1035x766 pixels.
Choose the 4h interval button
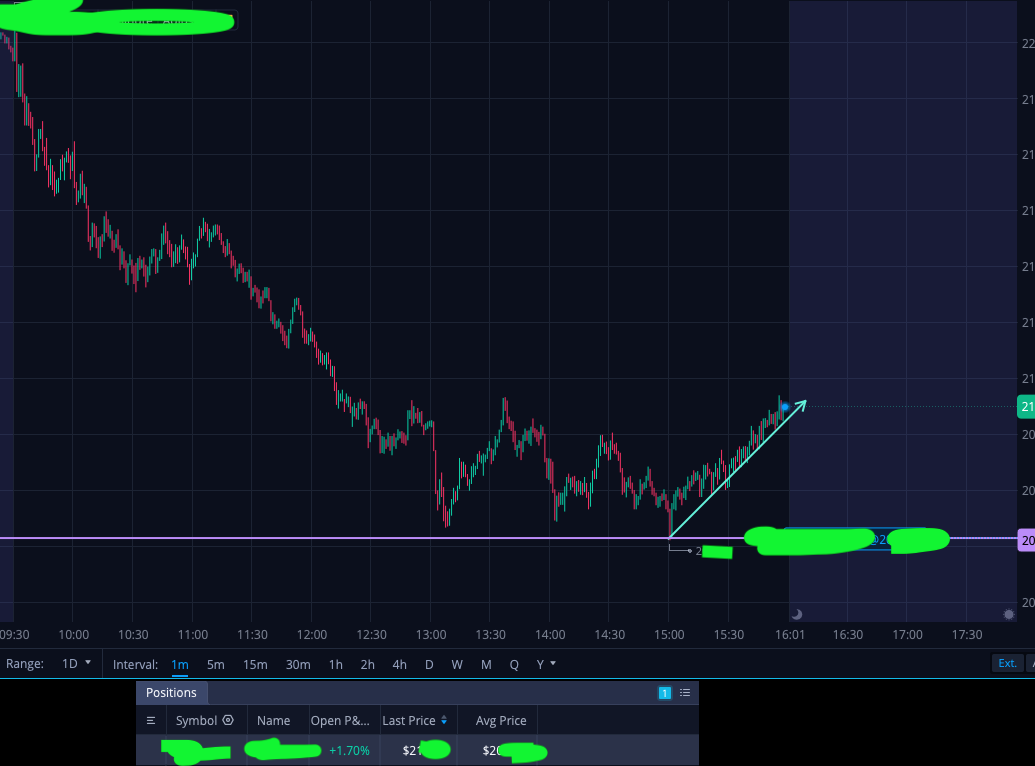point(399,664)
